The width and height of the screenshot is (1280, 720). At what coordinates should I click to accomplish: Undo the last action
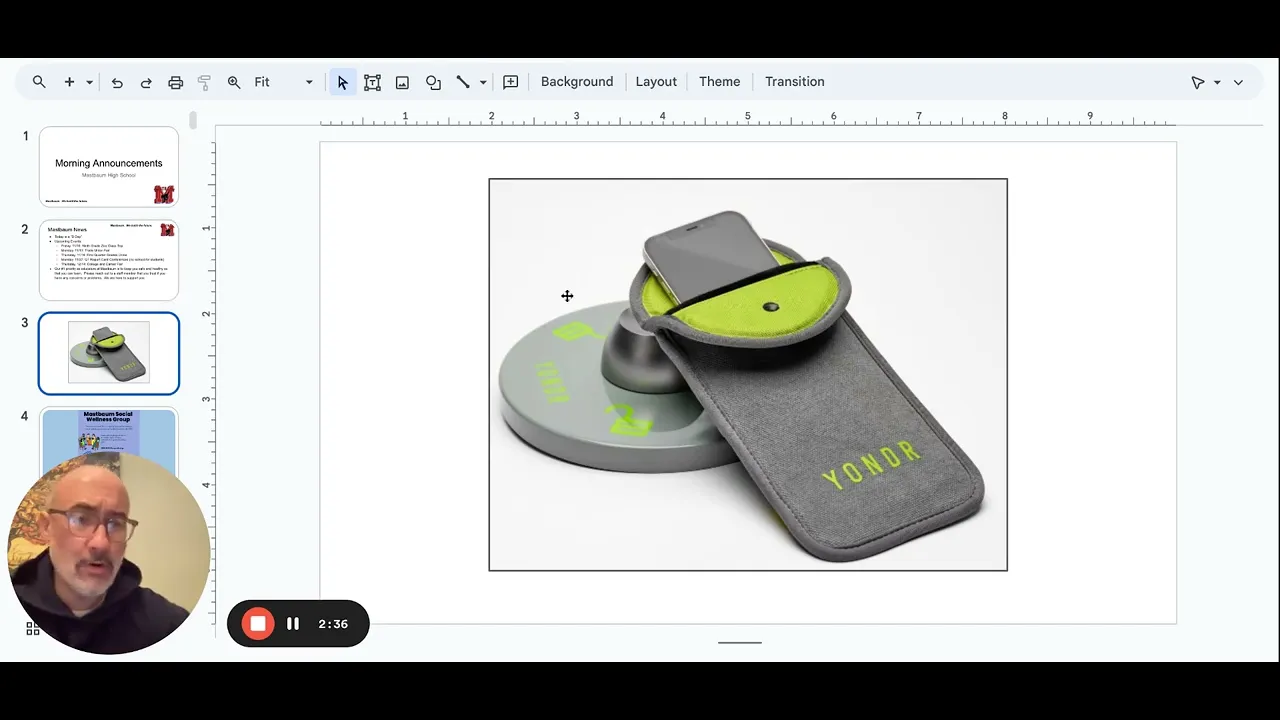pyautogui.click(x=117, y=82)
